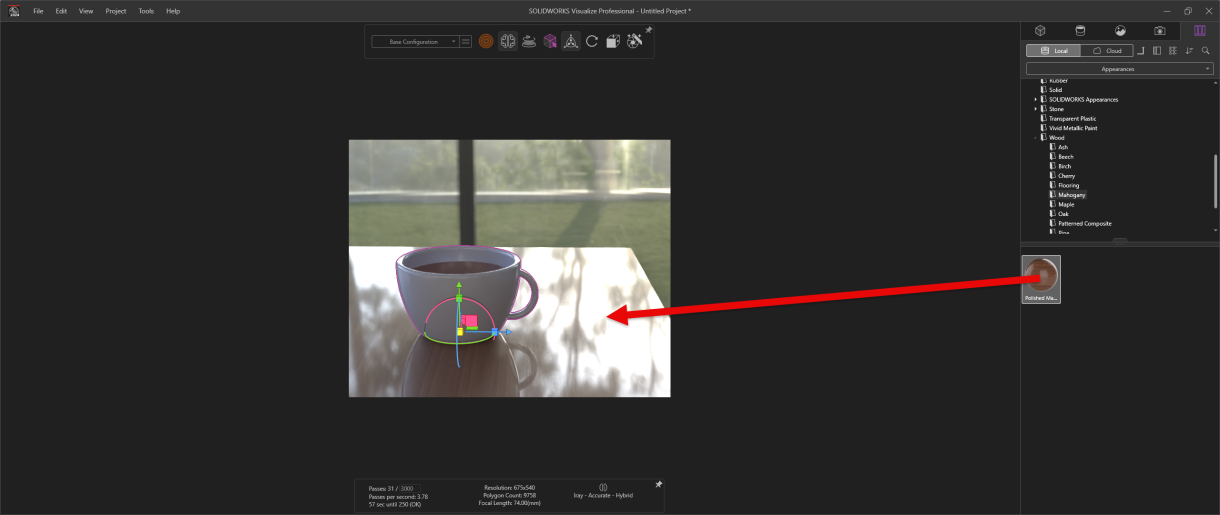Click the sort order icon
Viewport: 1220px width, 515px height.
coord(1189,50)
